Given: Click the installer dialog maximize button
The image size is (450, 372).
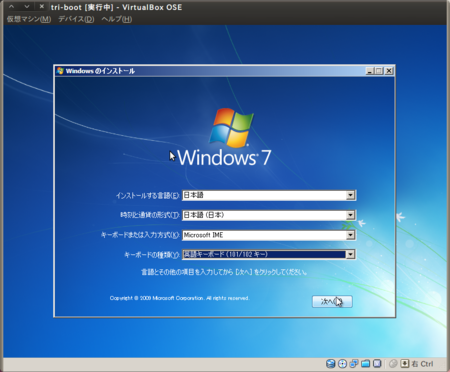Looking at the screenshot, I should pyautogui.click(x=379, y=71).
